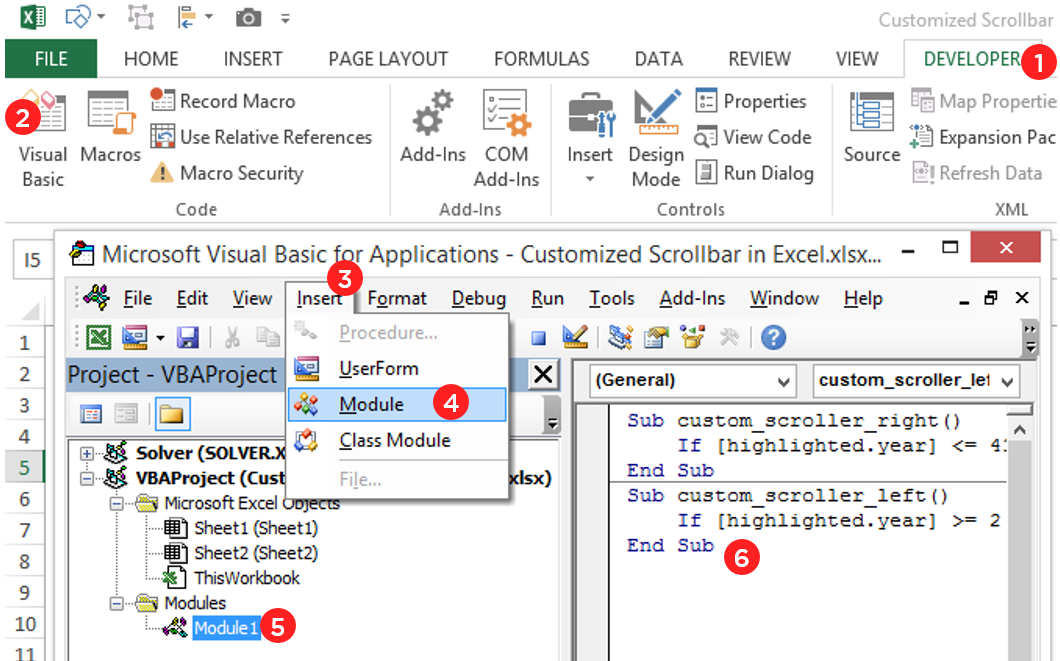Close the Project - VBAProject pane
Image resolution: width=1060 pixels, height=661 pixels.
(543, 374)
